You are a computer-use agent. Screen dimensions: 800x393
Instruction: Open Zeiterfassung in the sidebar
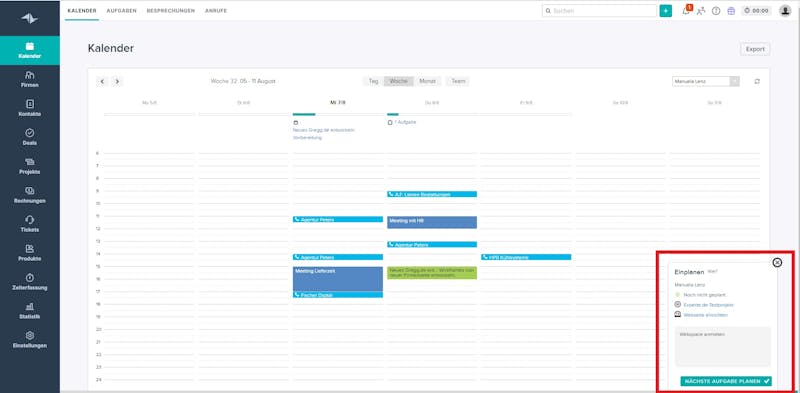30,282
